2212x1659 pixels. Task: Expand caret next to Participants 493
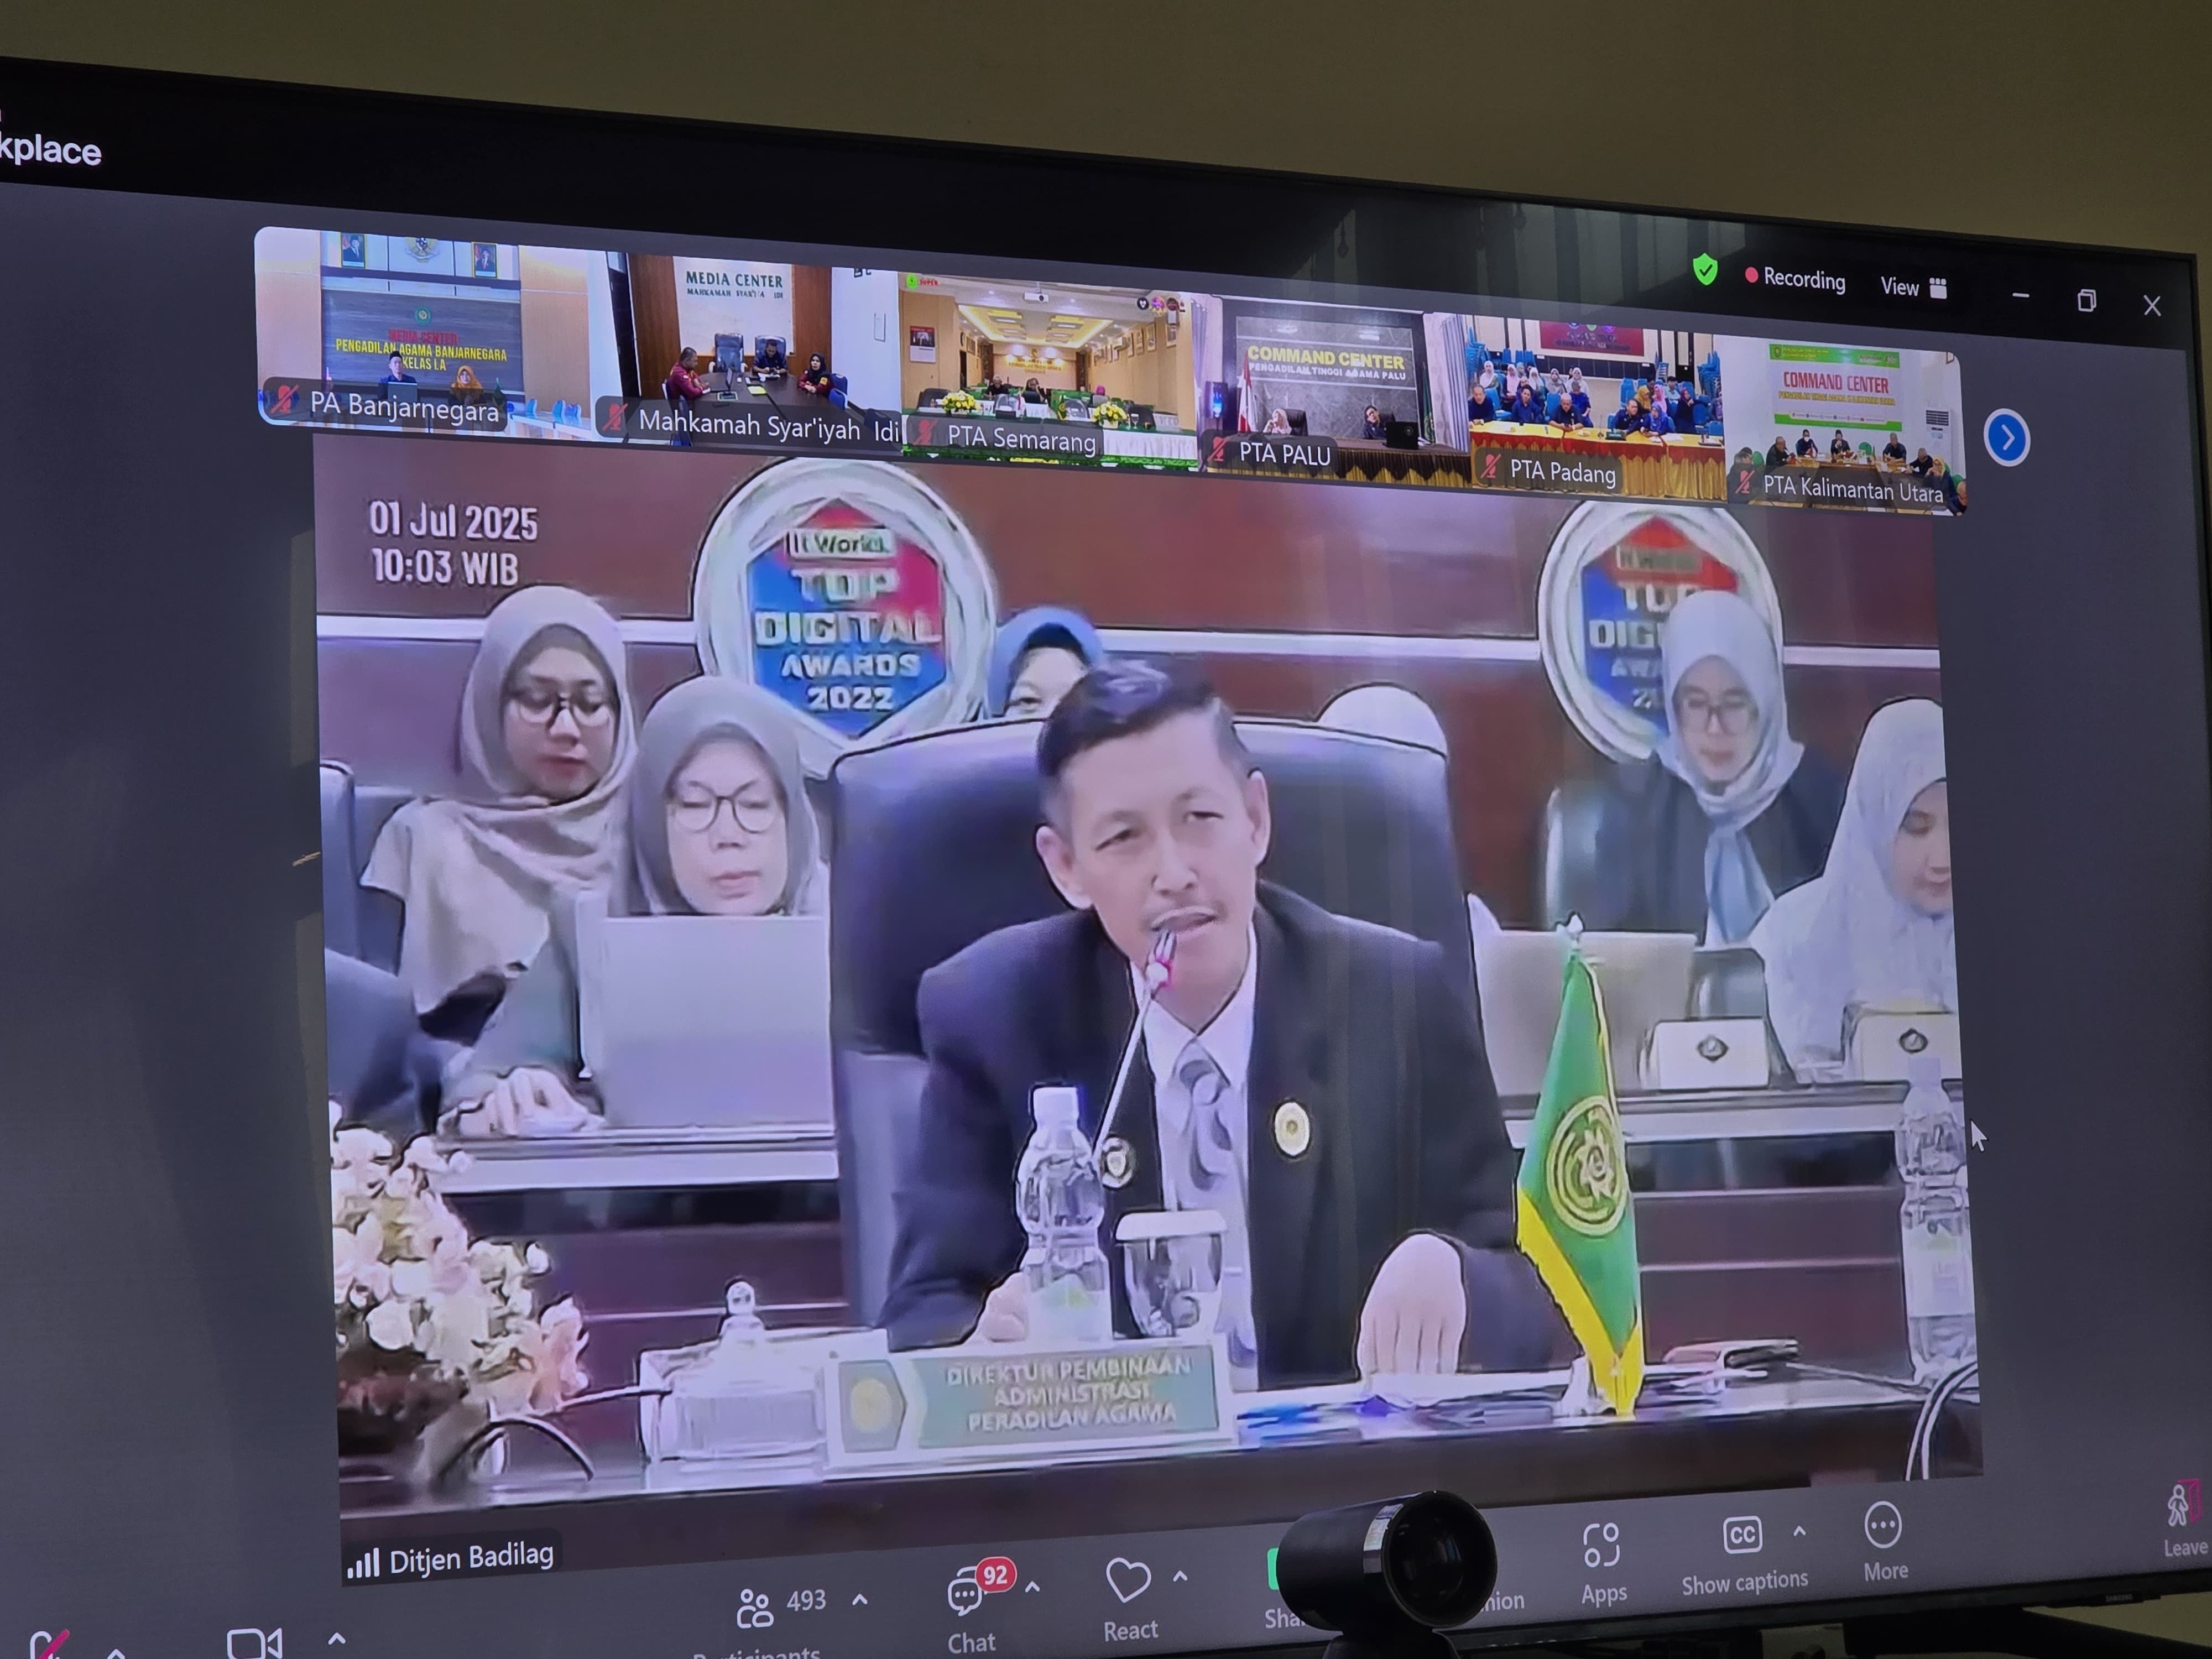859,1599
